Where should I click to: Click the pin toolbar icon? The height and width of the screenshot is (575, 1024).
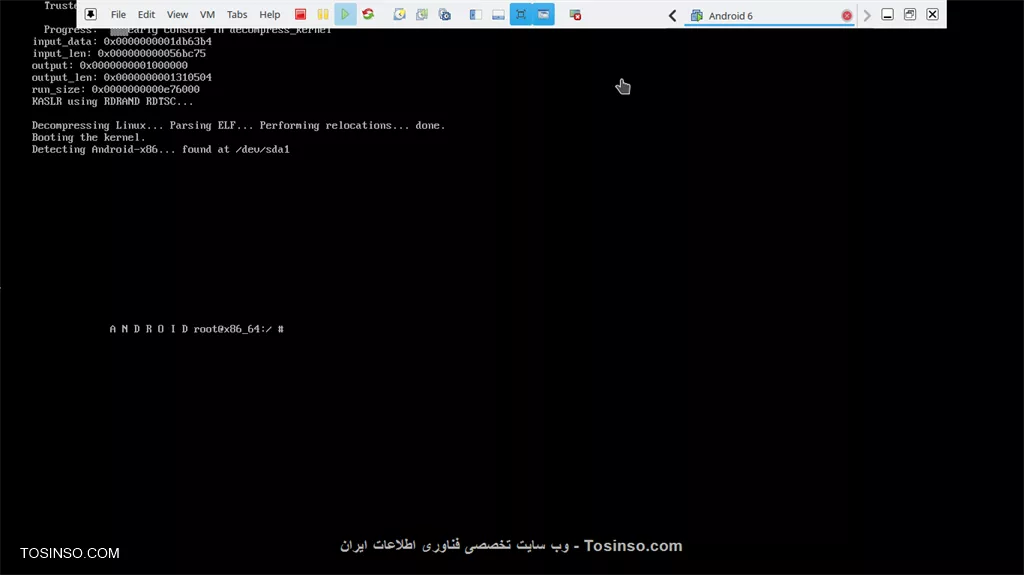91,14
